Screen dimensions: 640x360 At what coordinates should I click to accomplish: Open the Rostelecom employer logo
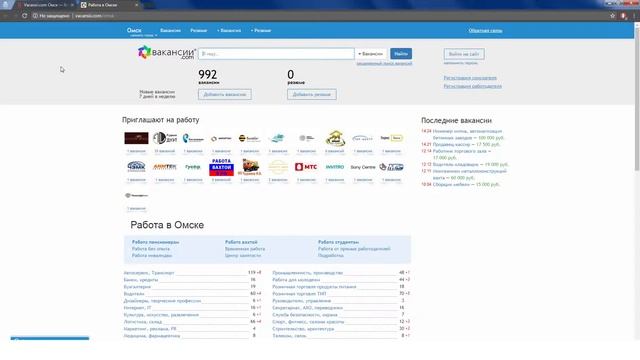click(x=193, y=138)
